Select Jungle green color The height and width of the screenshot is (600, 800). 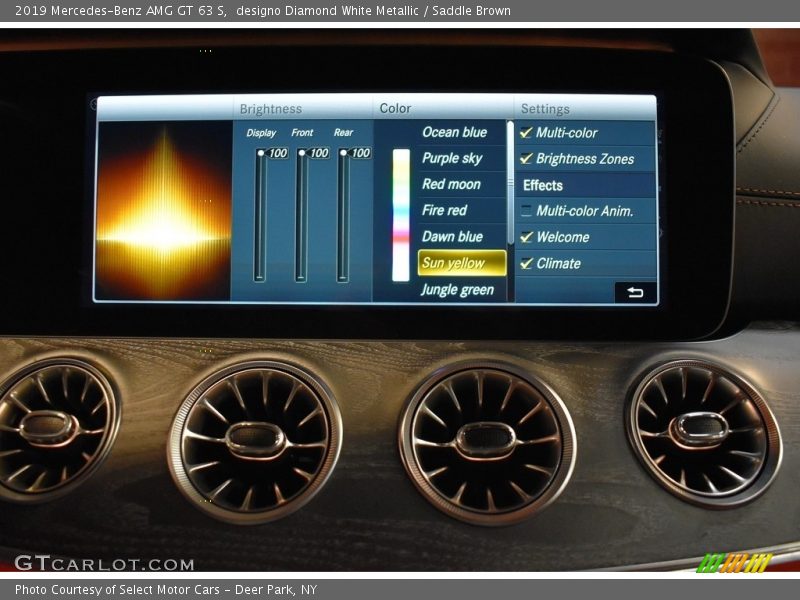457,290
